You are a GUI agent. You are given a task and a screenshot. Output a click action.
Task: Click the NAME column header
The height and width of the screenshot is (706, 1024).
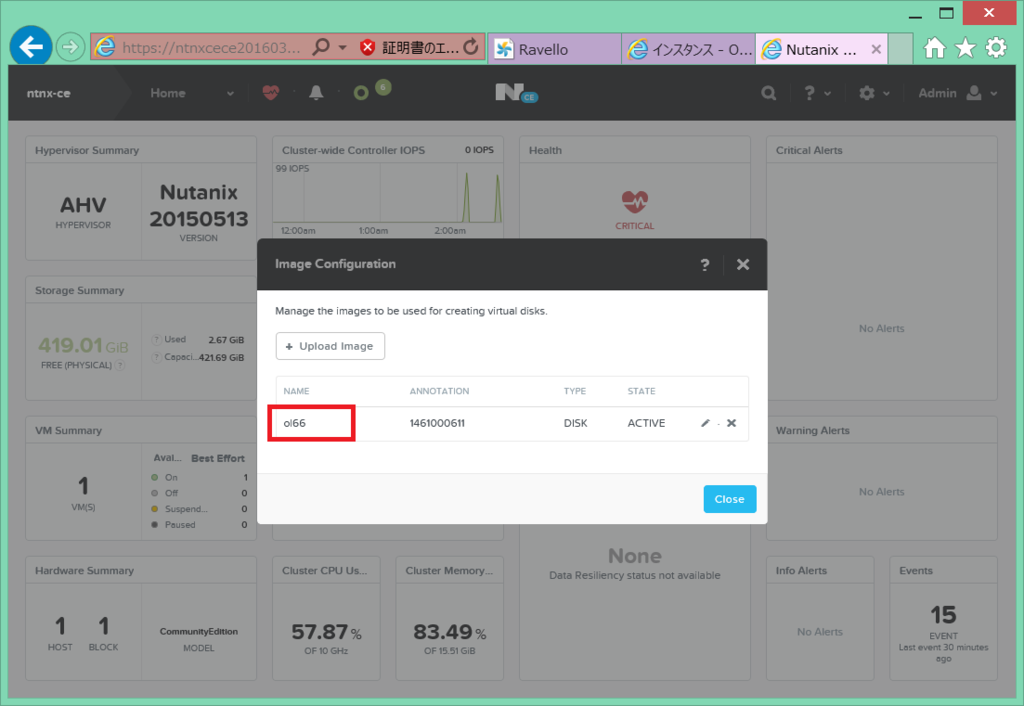296,391
